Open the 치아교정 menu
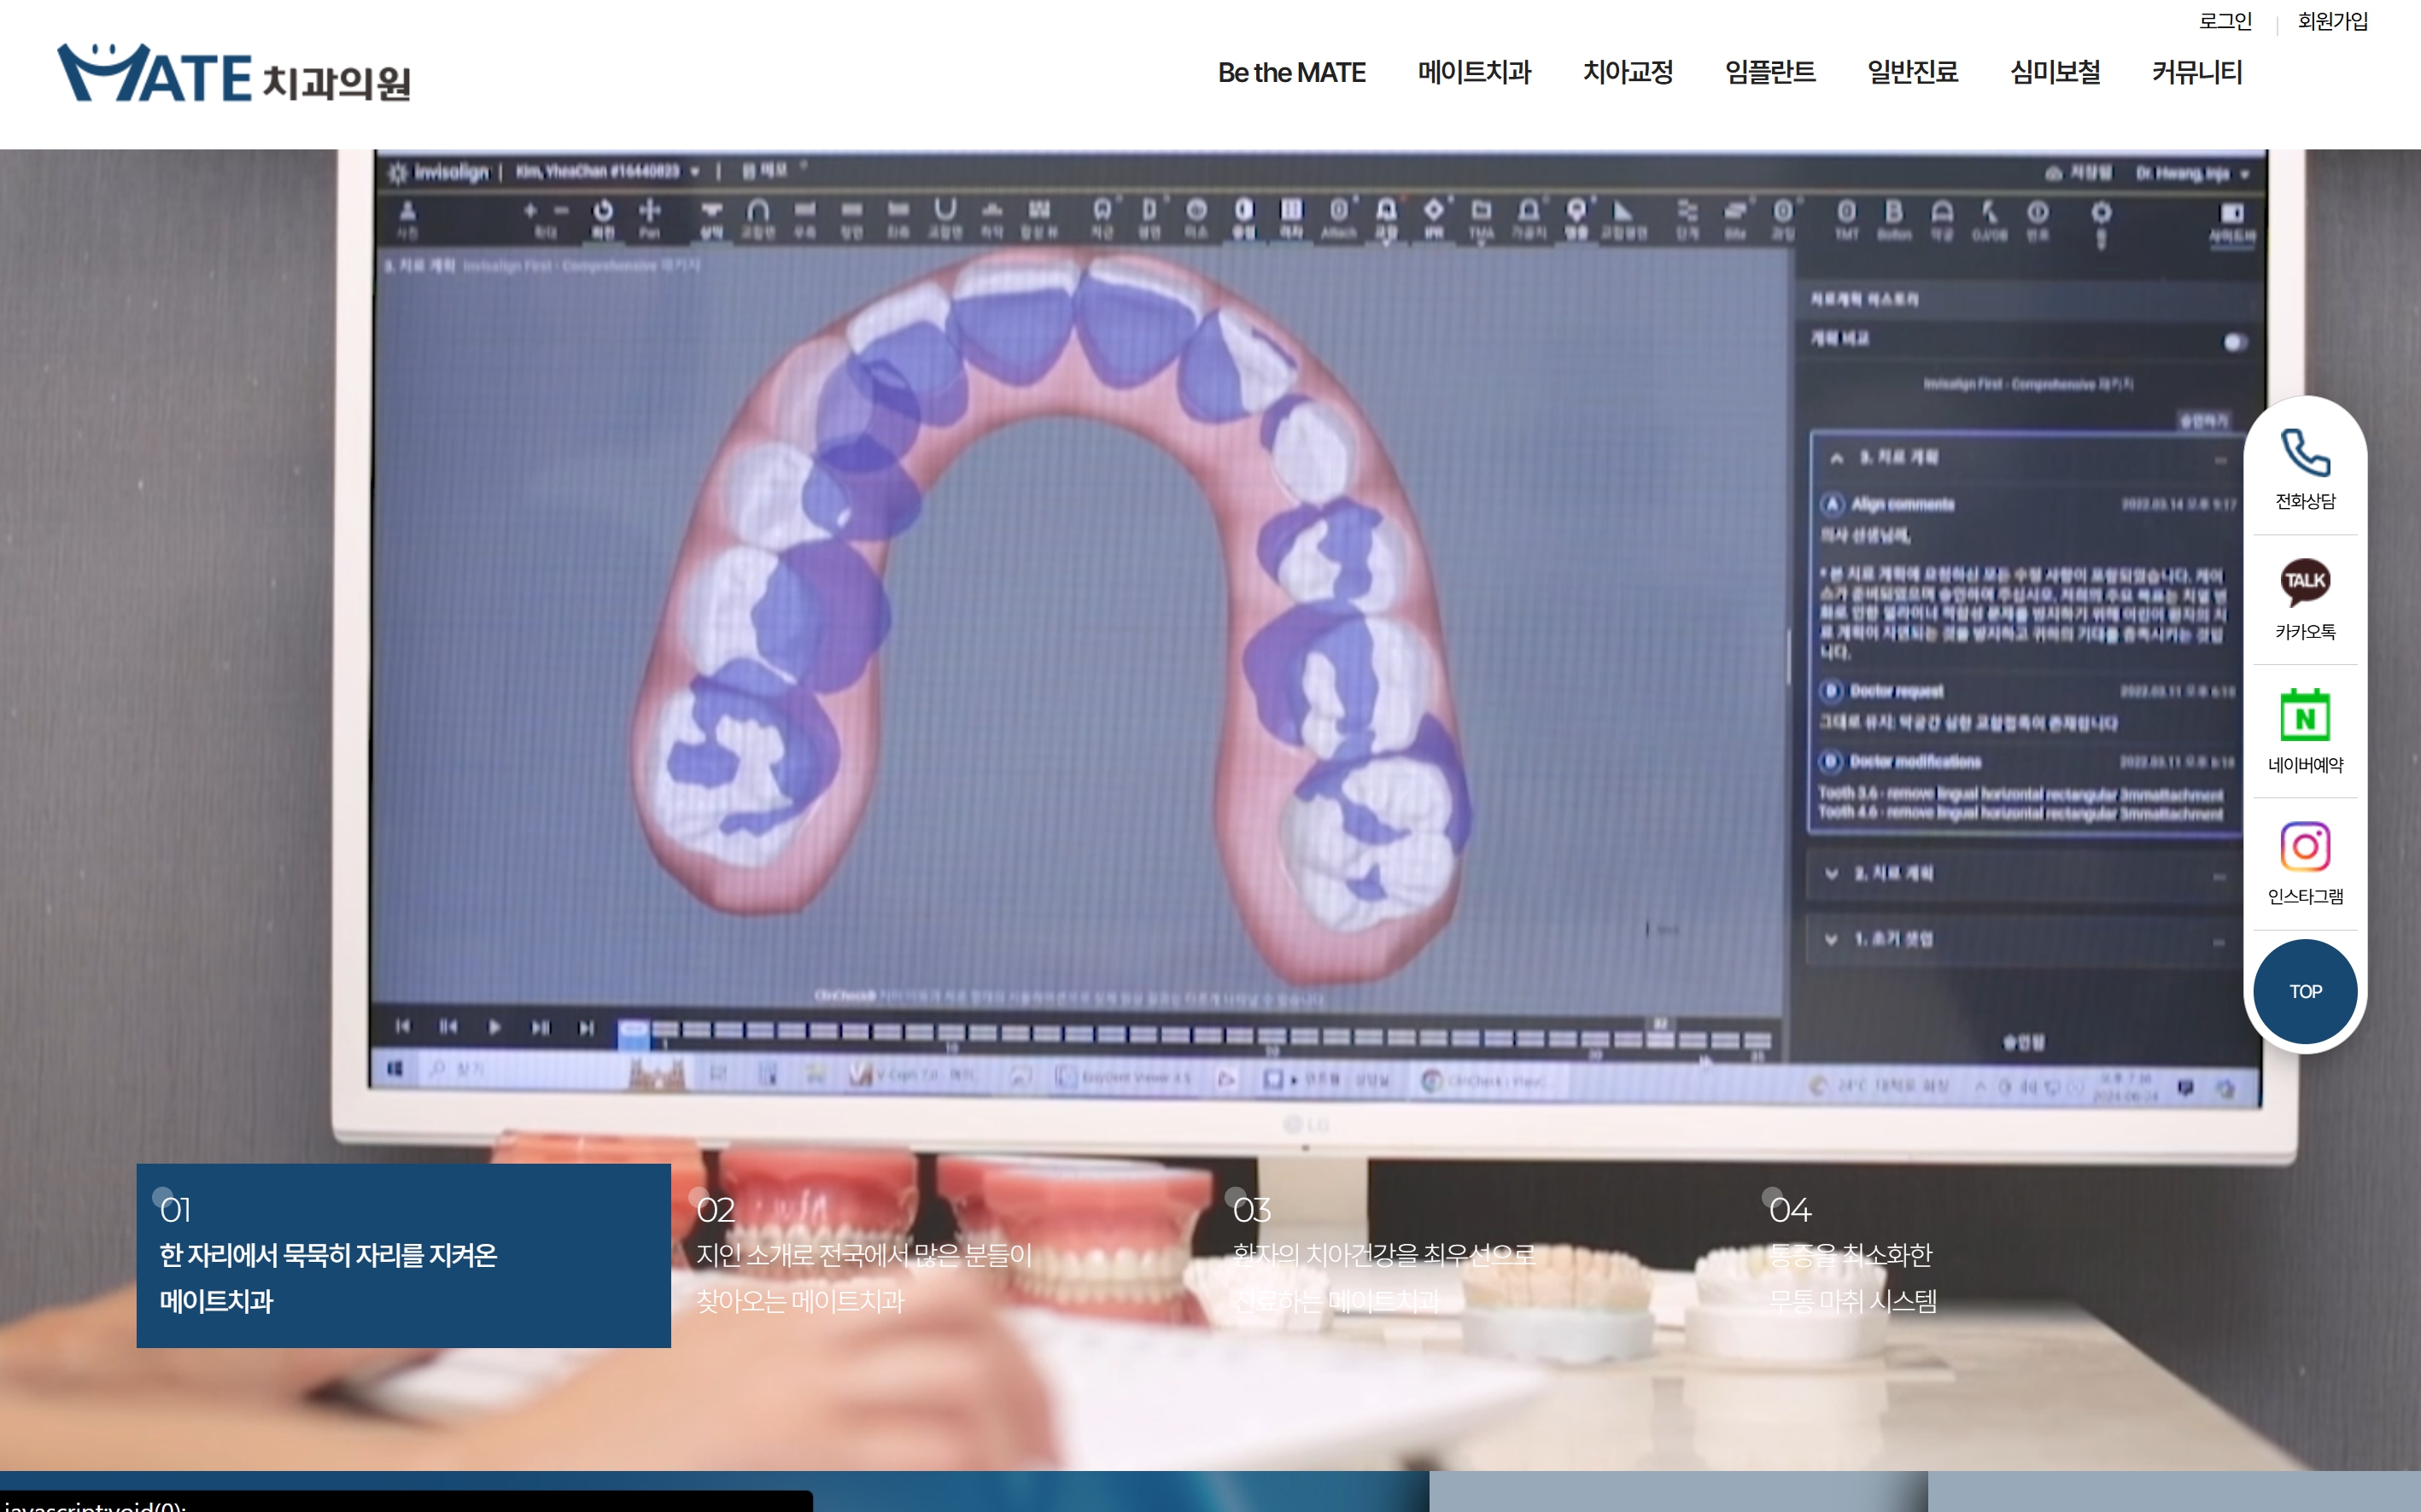The height and width of the screenshot is (1512, 2421). point(1628,73)
